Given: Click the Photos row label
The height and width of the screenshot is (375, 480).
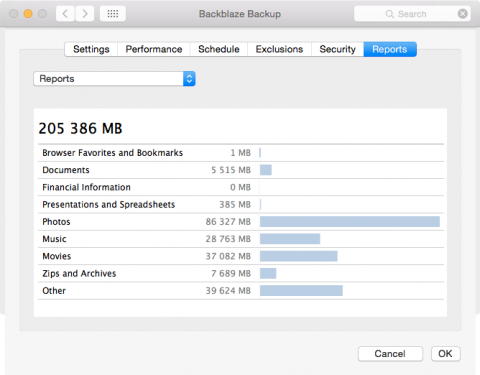Looking at the screenshot, I should click(x=56, y=222).
